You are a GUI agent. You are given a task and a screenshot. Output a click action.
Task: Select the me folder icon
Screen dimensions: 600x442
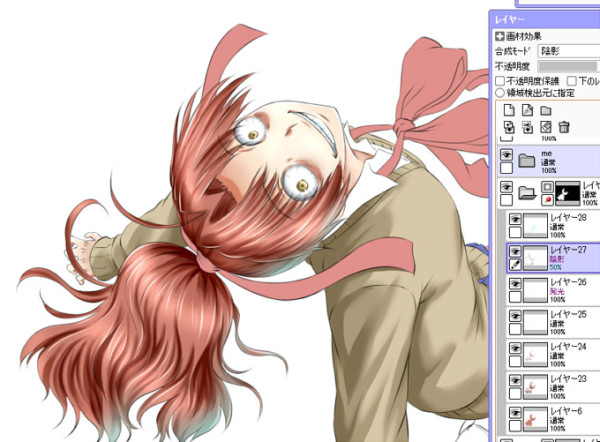coord(527,161)
